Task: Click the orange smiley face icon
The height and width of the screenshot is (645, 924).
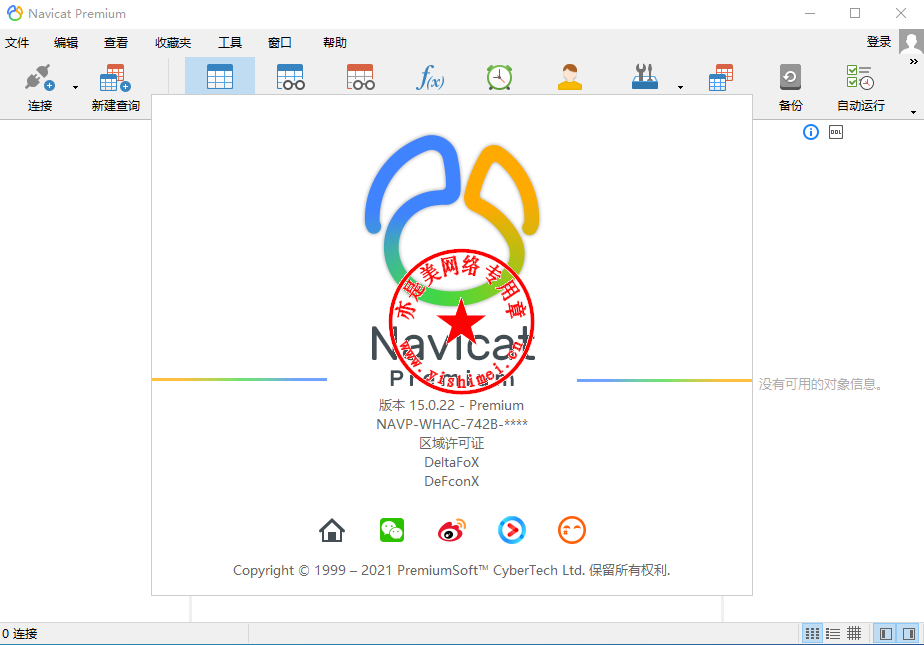Action: click(x=572, y=530)
